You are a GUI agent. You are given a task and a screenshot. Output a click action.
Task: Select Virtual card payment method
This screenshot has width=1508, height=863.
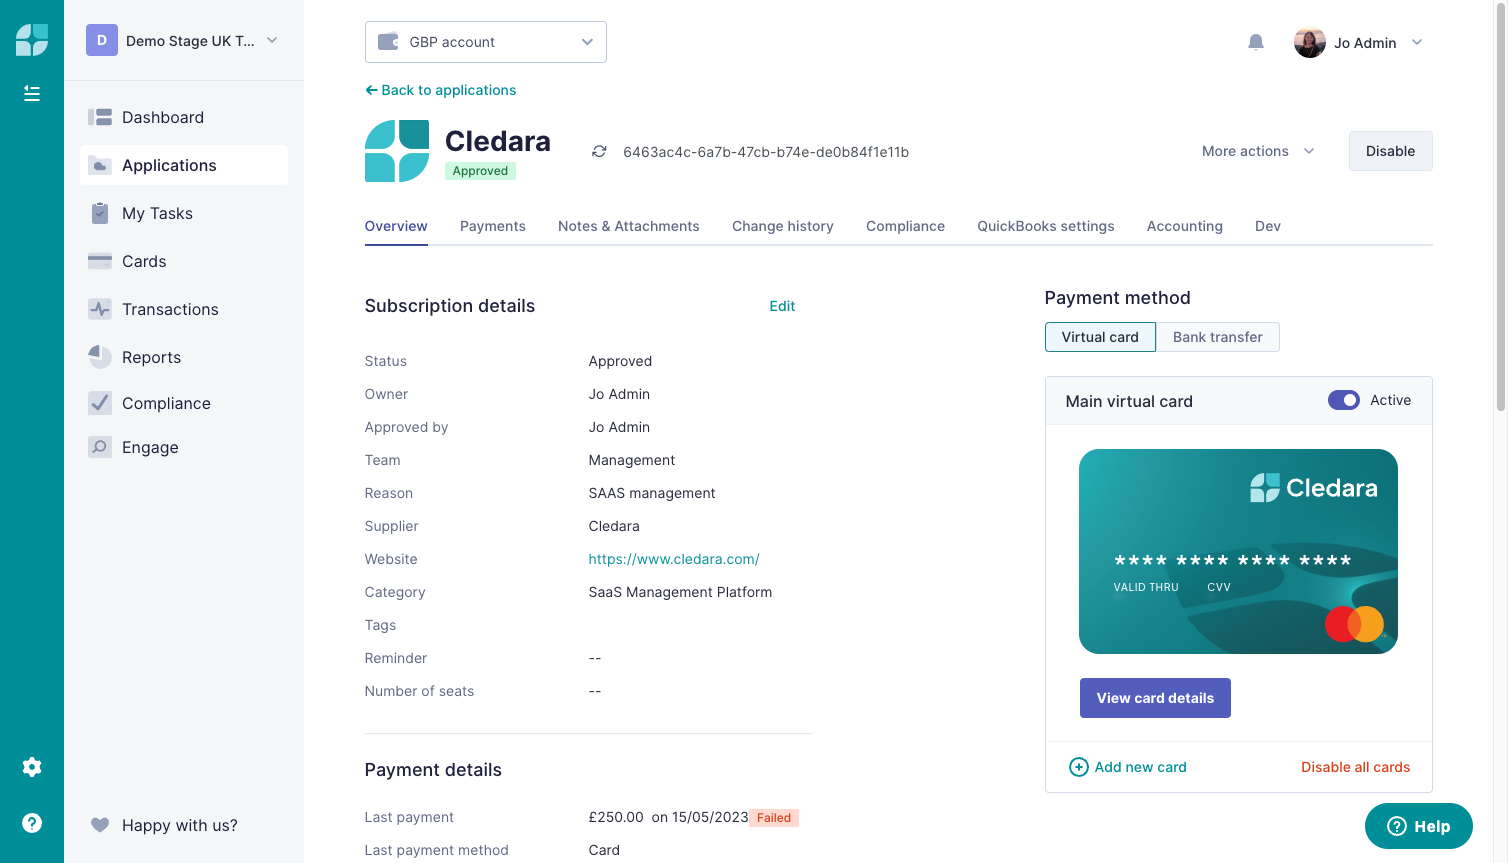coord(1100,337)
